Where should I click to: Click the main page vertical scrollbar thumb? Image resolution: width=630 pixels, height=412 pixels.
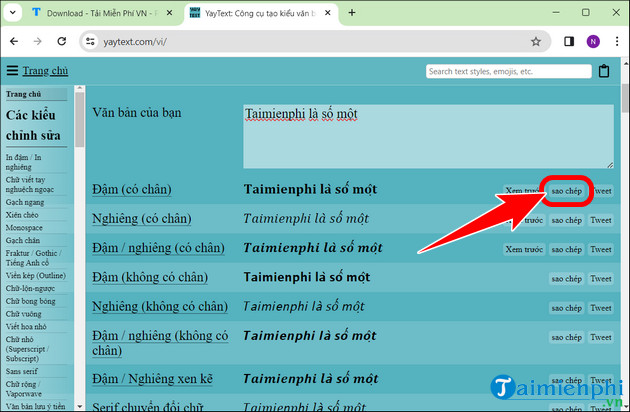pyautogui.click(x=625, y=98)
